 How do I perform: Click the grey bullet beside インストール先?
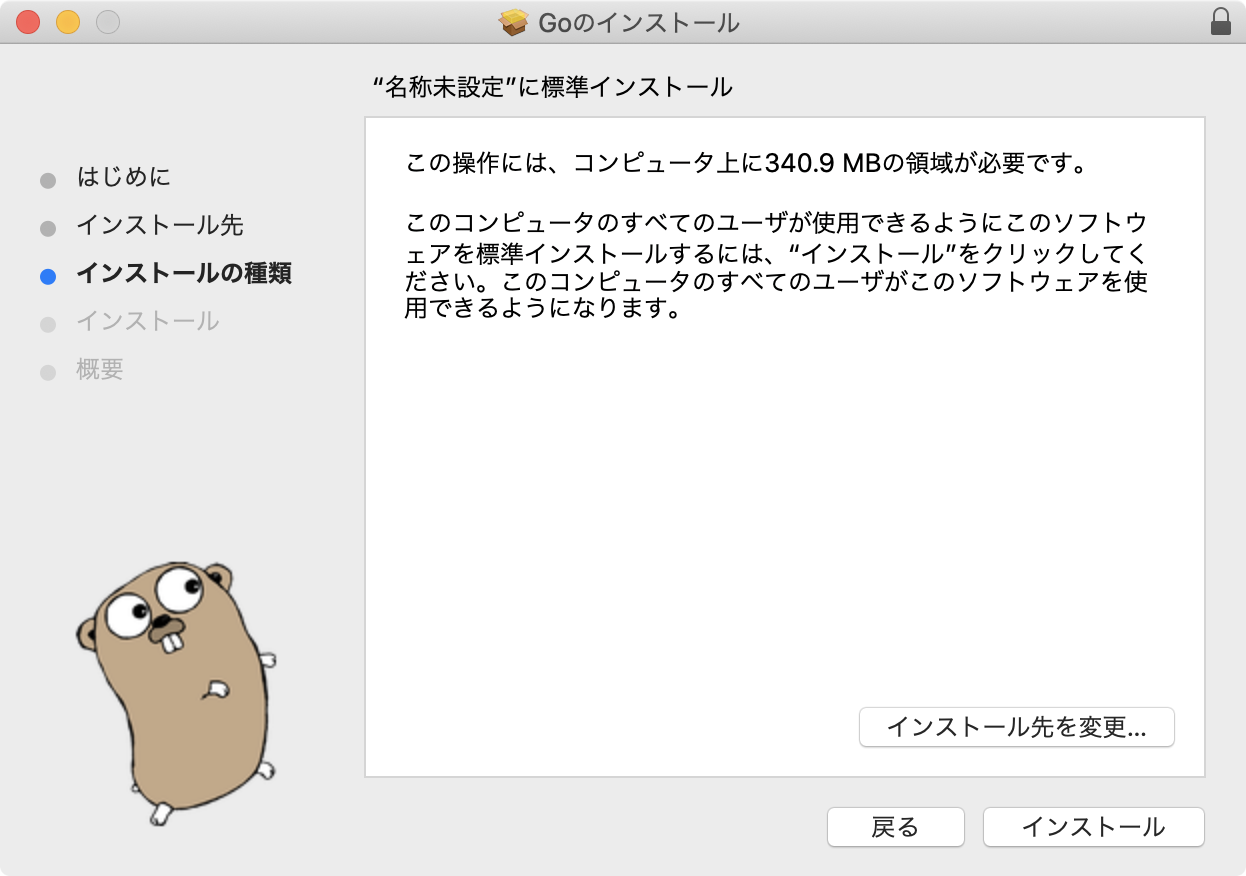click(48, 229)
